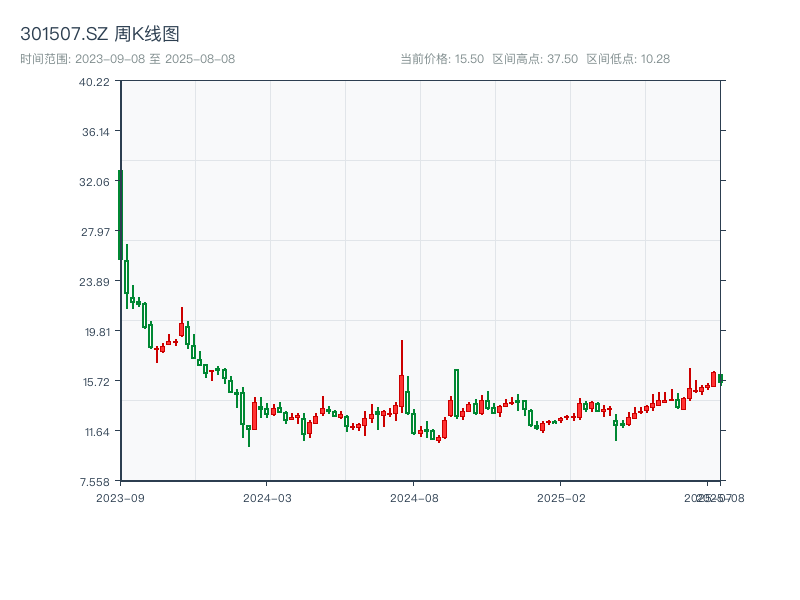Click the 11.64 price axis label
The height and width of the screenshot is (600, 800).
[95, 432]
